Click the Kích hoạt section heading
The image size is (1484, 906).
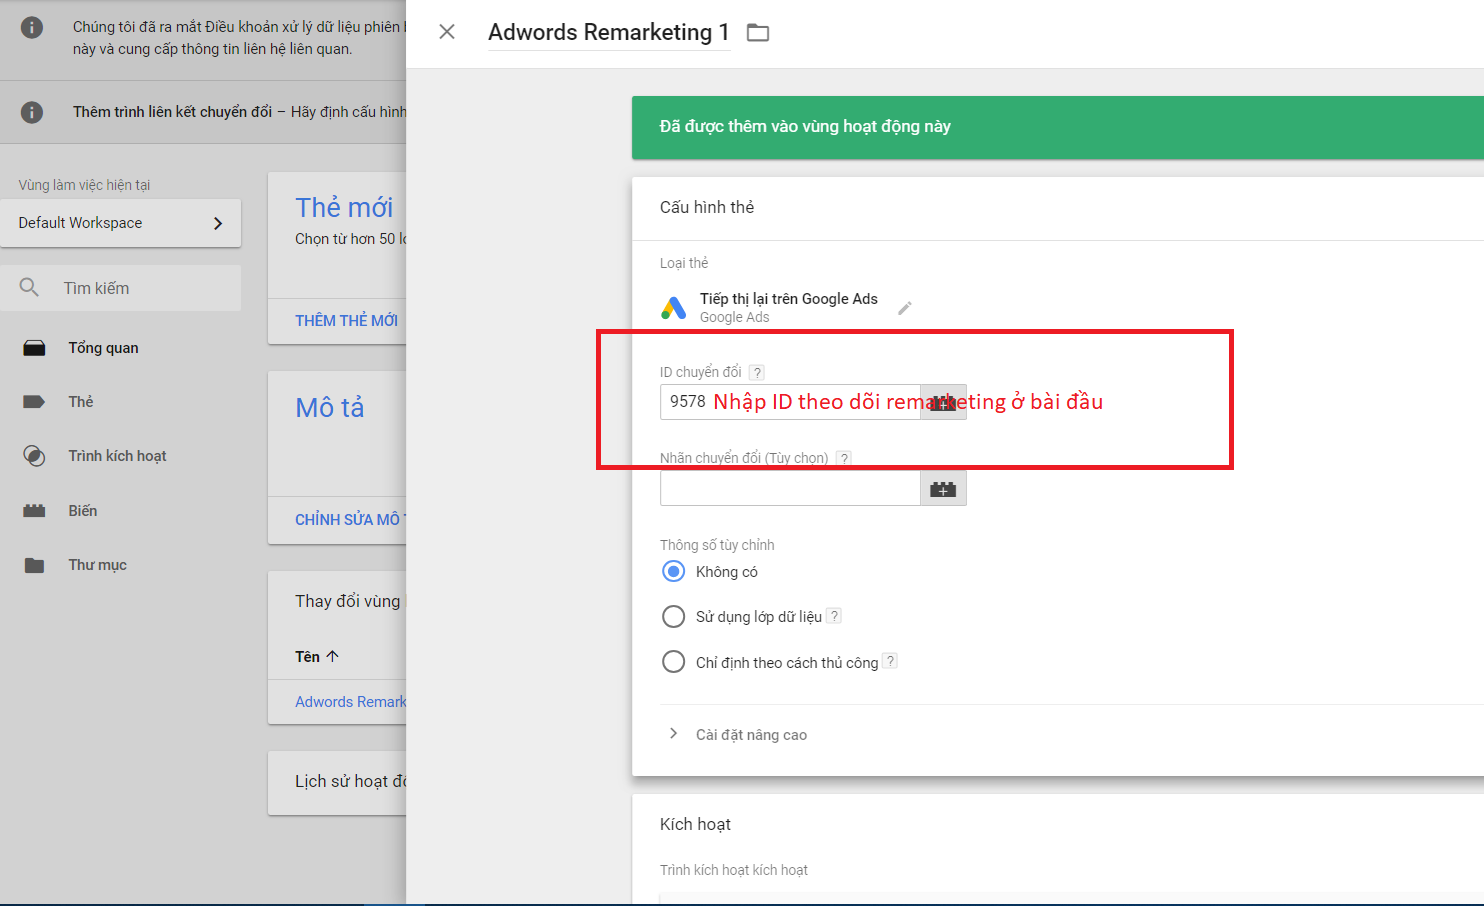[695, 824]
